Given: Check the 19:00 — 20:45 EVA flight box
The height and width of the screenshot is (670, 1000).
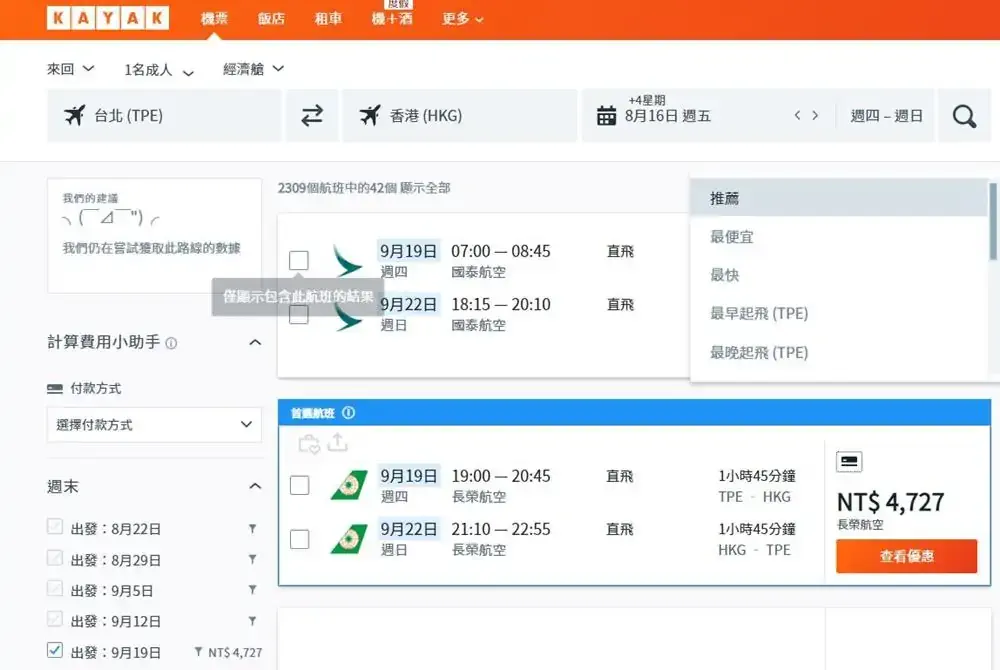Looking at the screenshot, I should coord(300,485).
